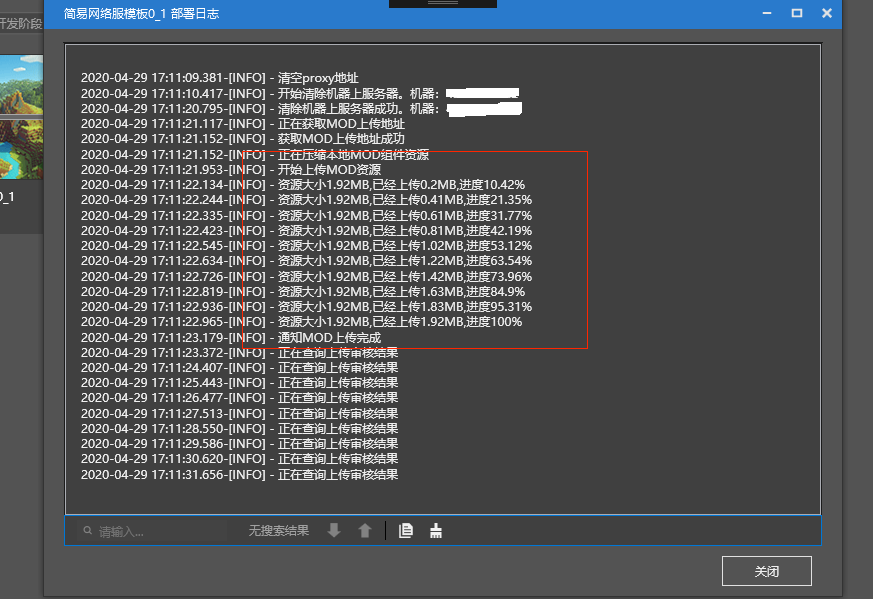Click the 无搜索结果 status label
Viewport: 873px width, 599px height.
[278, 531]
